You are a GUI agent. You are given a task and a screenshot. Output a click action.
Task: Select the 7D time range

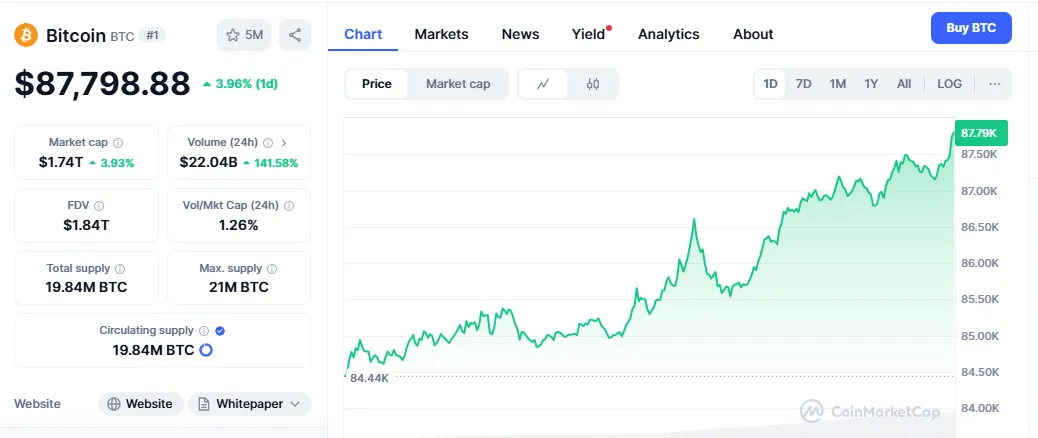(x=803, y=84)
